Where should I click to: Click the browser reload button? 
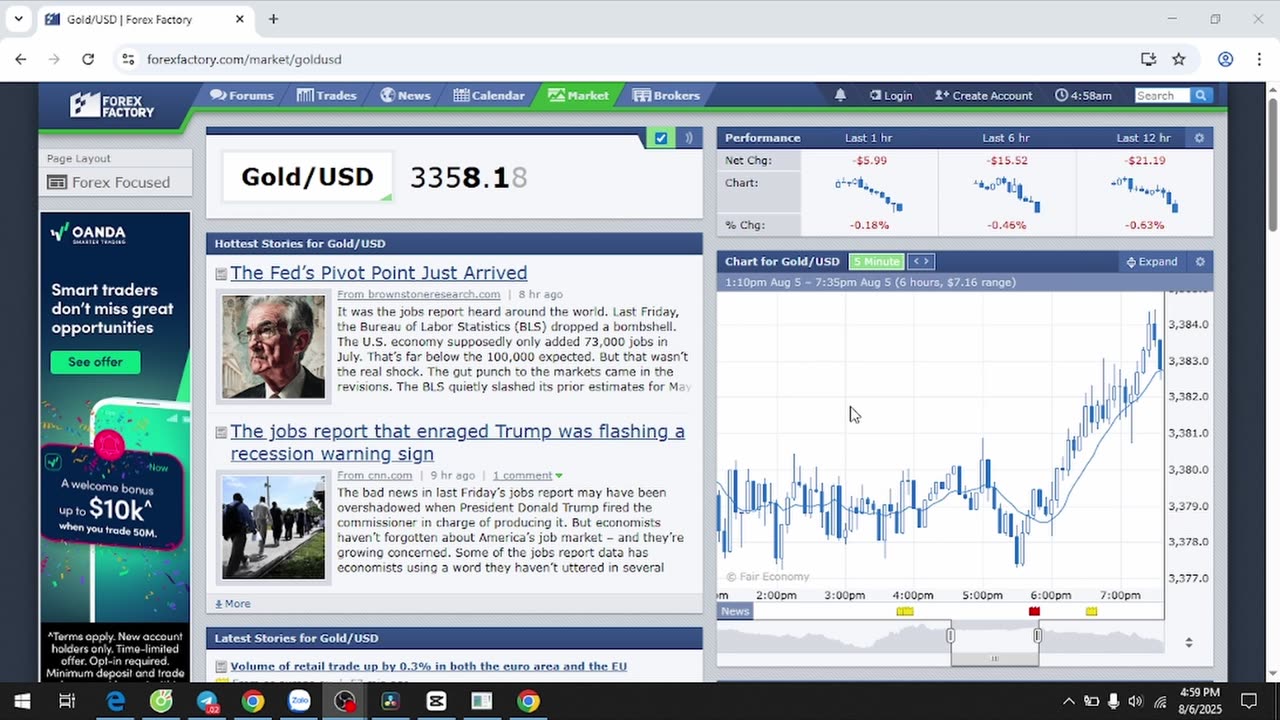coord(88,59)
